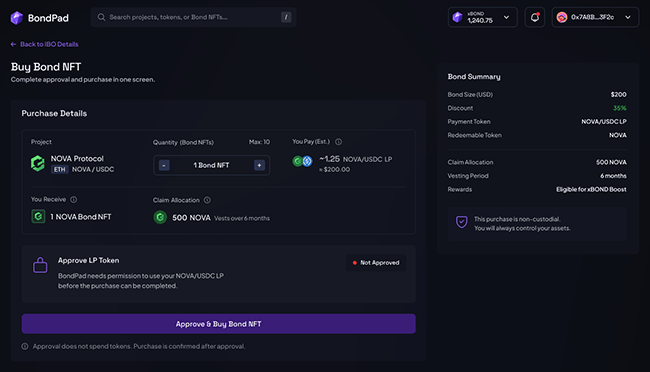Click the NOVA / USDC pair label
The height and width of the screenshot is (372, 650).
[x=93, y=169]
